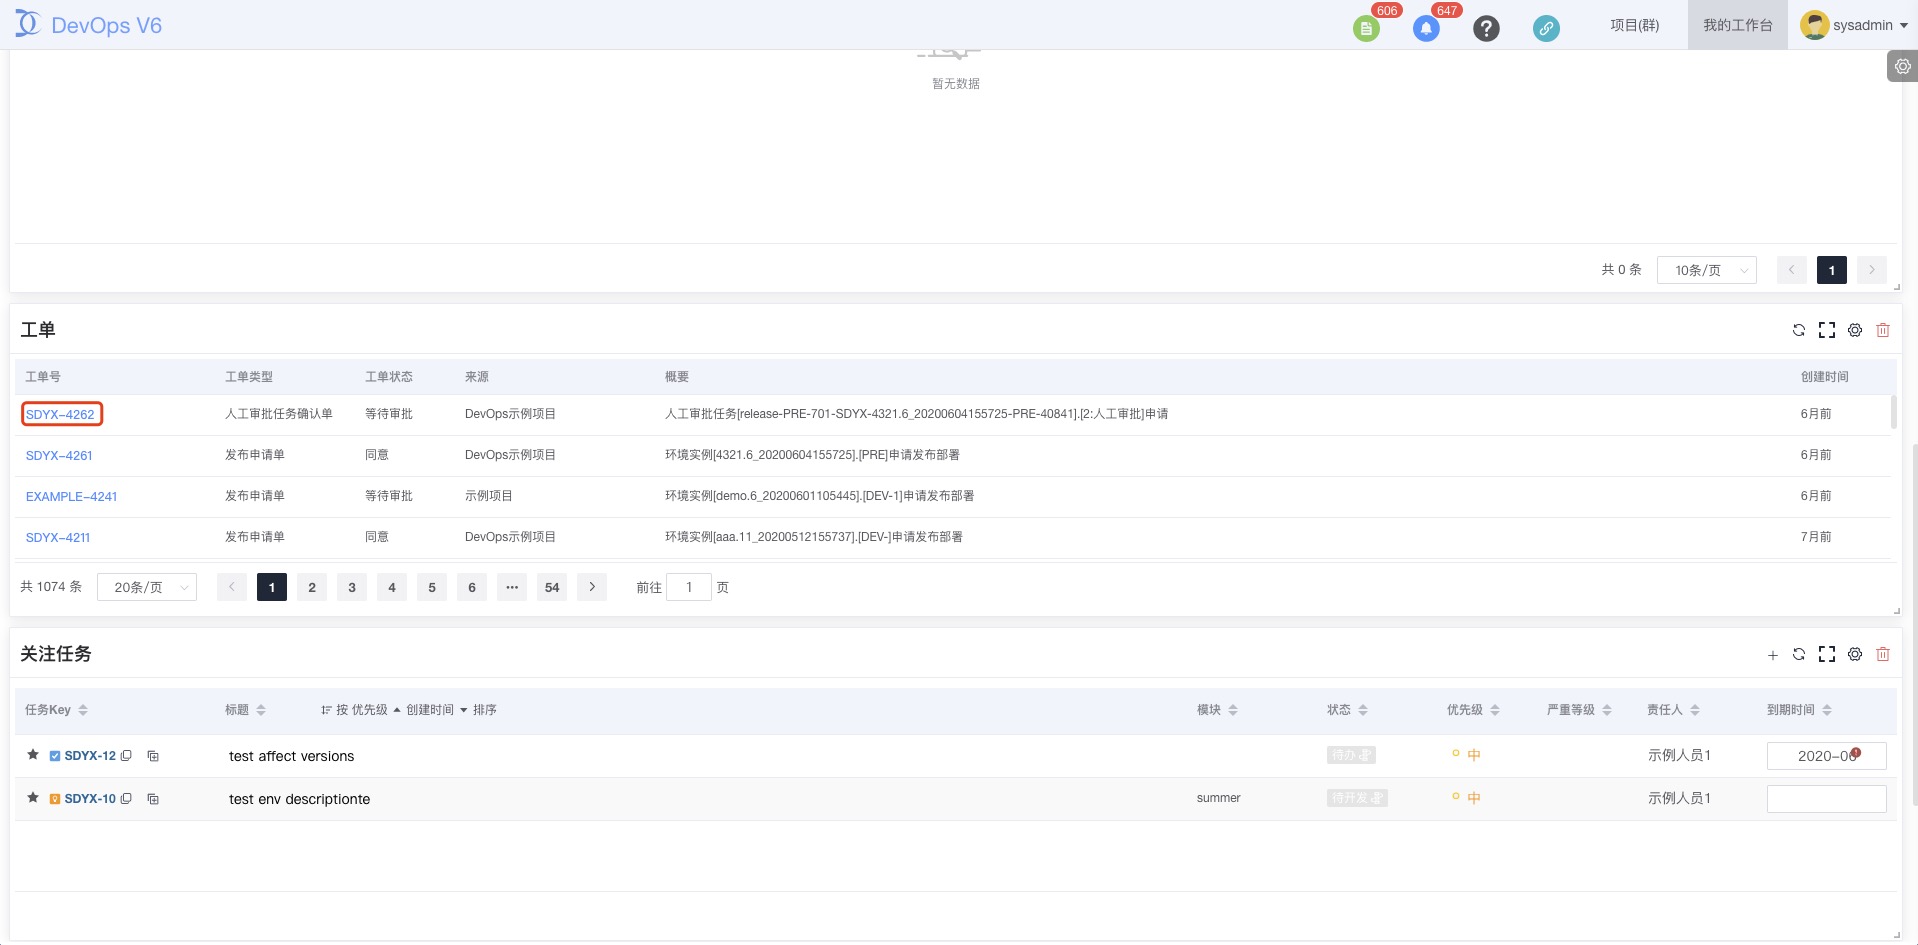
Task: Open the blue bell alerts icon (647)
Action: pos(1426,29)
